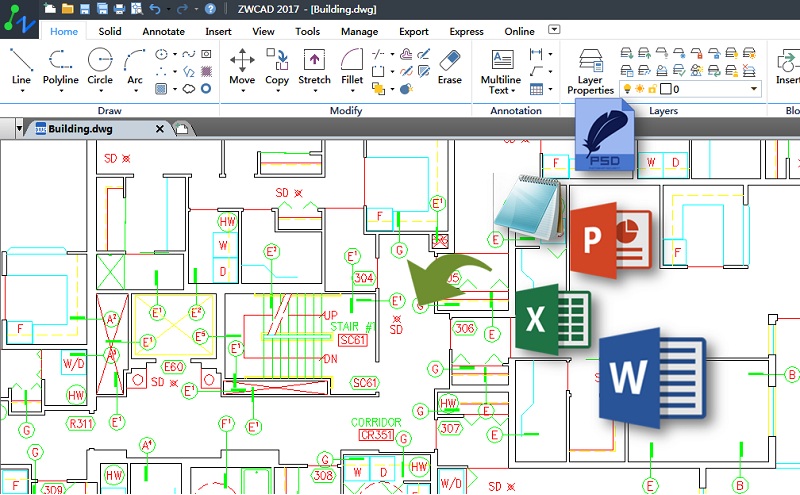Click the Linear dimension icon
This screenshot has height=495, width=800.
(x=536, y=54)
